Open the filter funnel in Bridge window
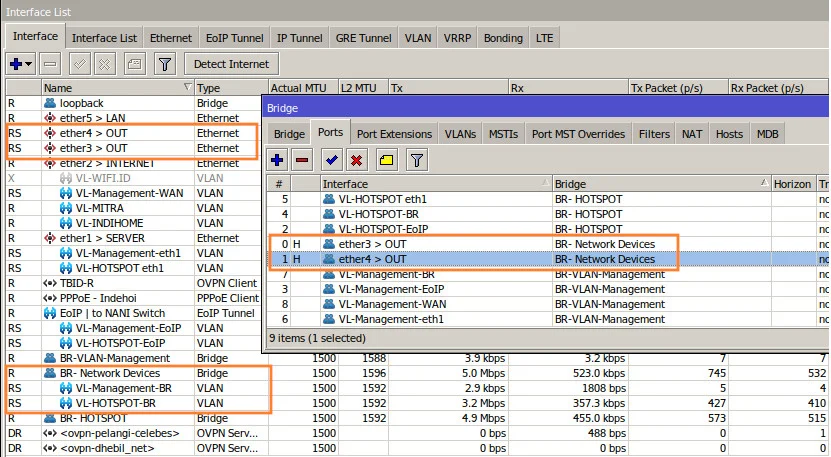This screenshot has height=457, width=831. click(x=417, y=160)
